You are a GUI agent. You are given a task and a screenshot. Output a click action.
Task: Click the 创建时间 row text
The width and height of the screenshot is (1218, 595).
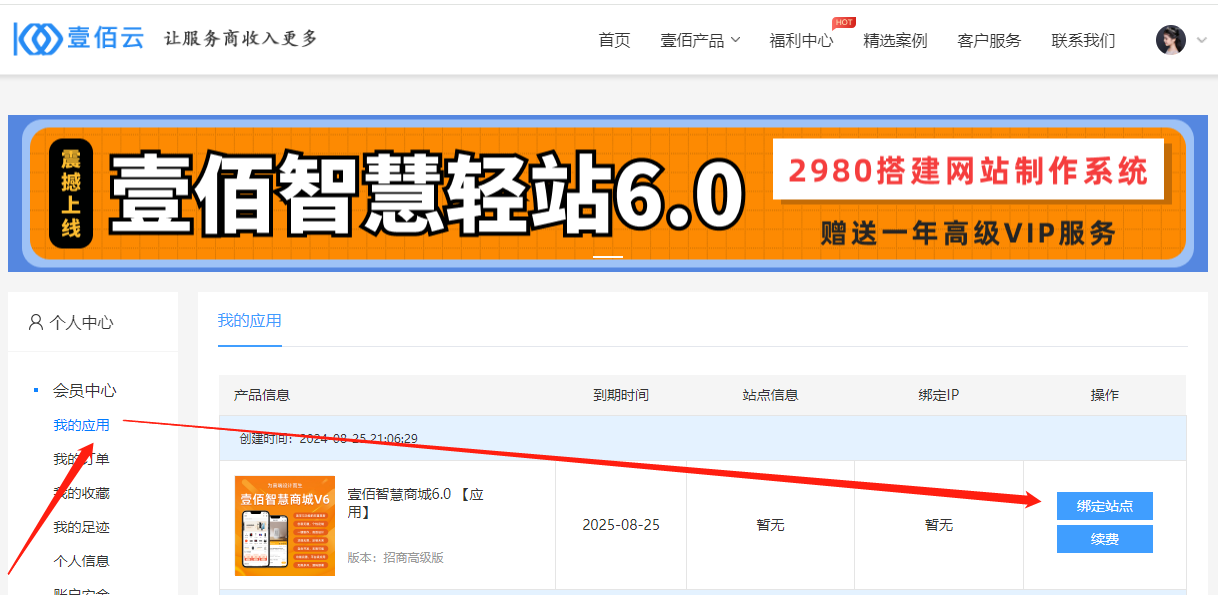click(328, 438)
